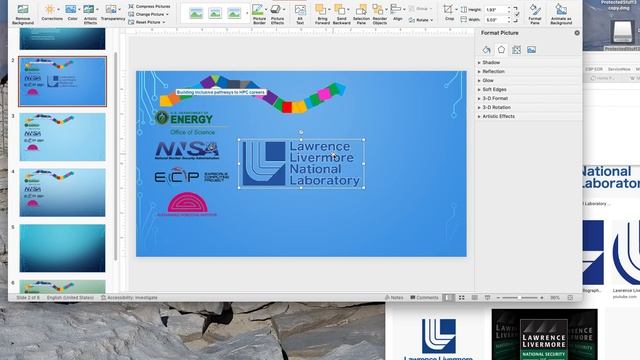Click the zoom slider in status bar

click(520, 298)
